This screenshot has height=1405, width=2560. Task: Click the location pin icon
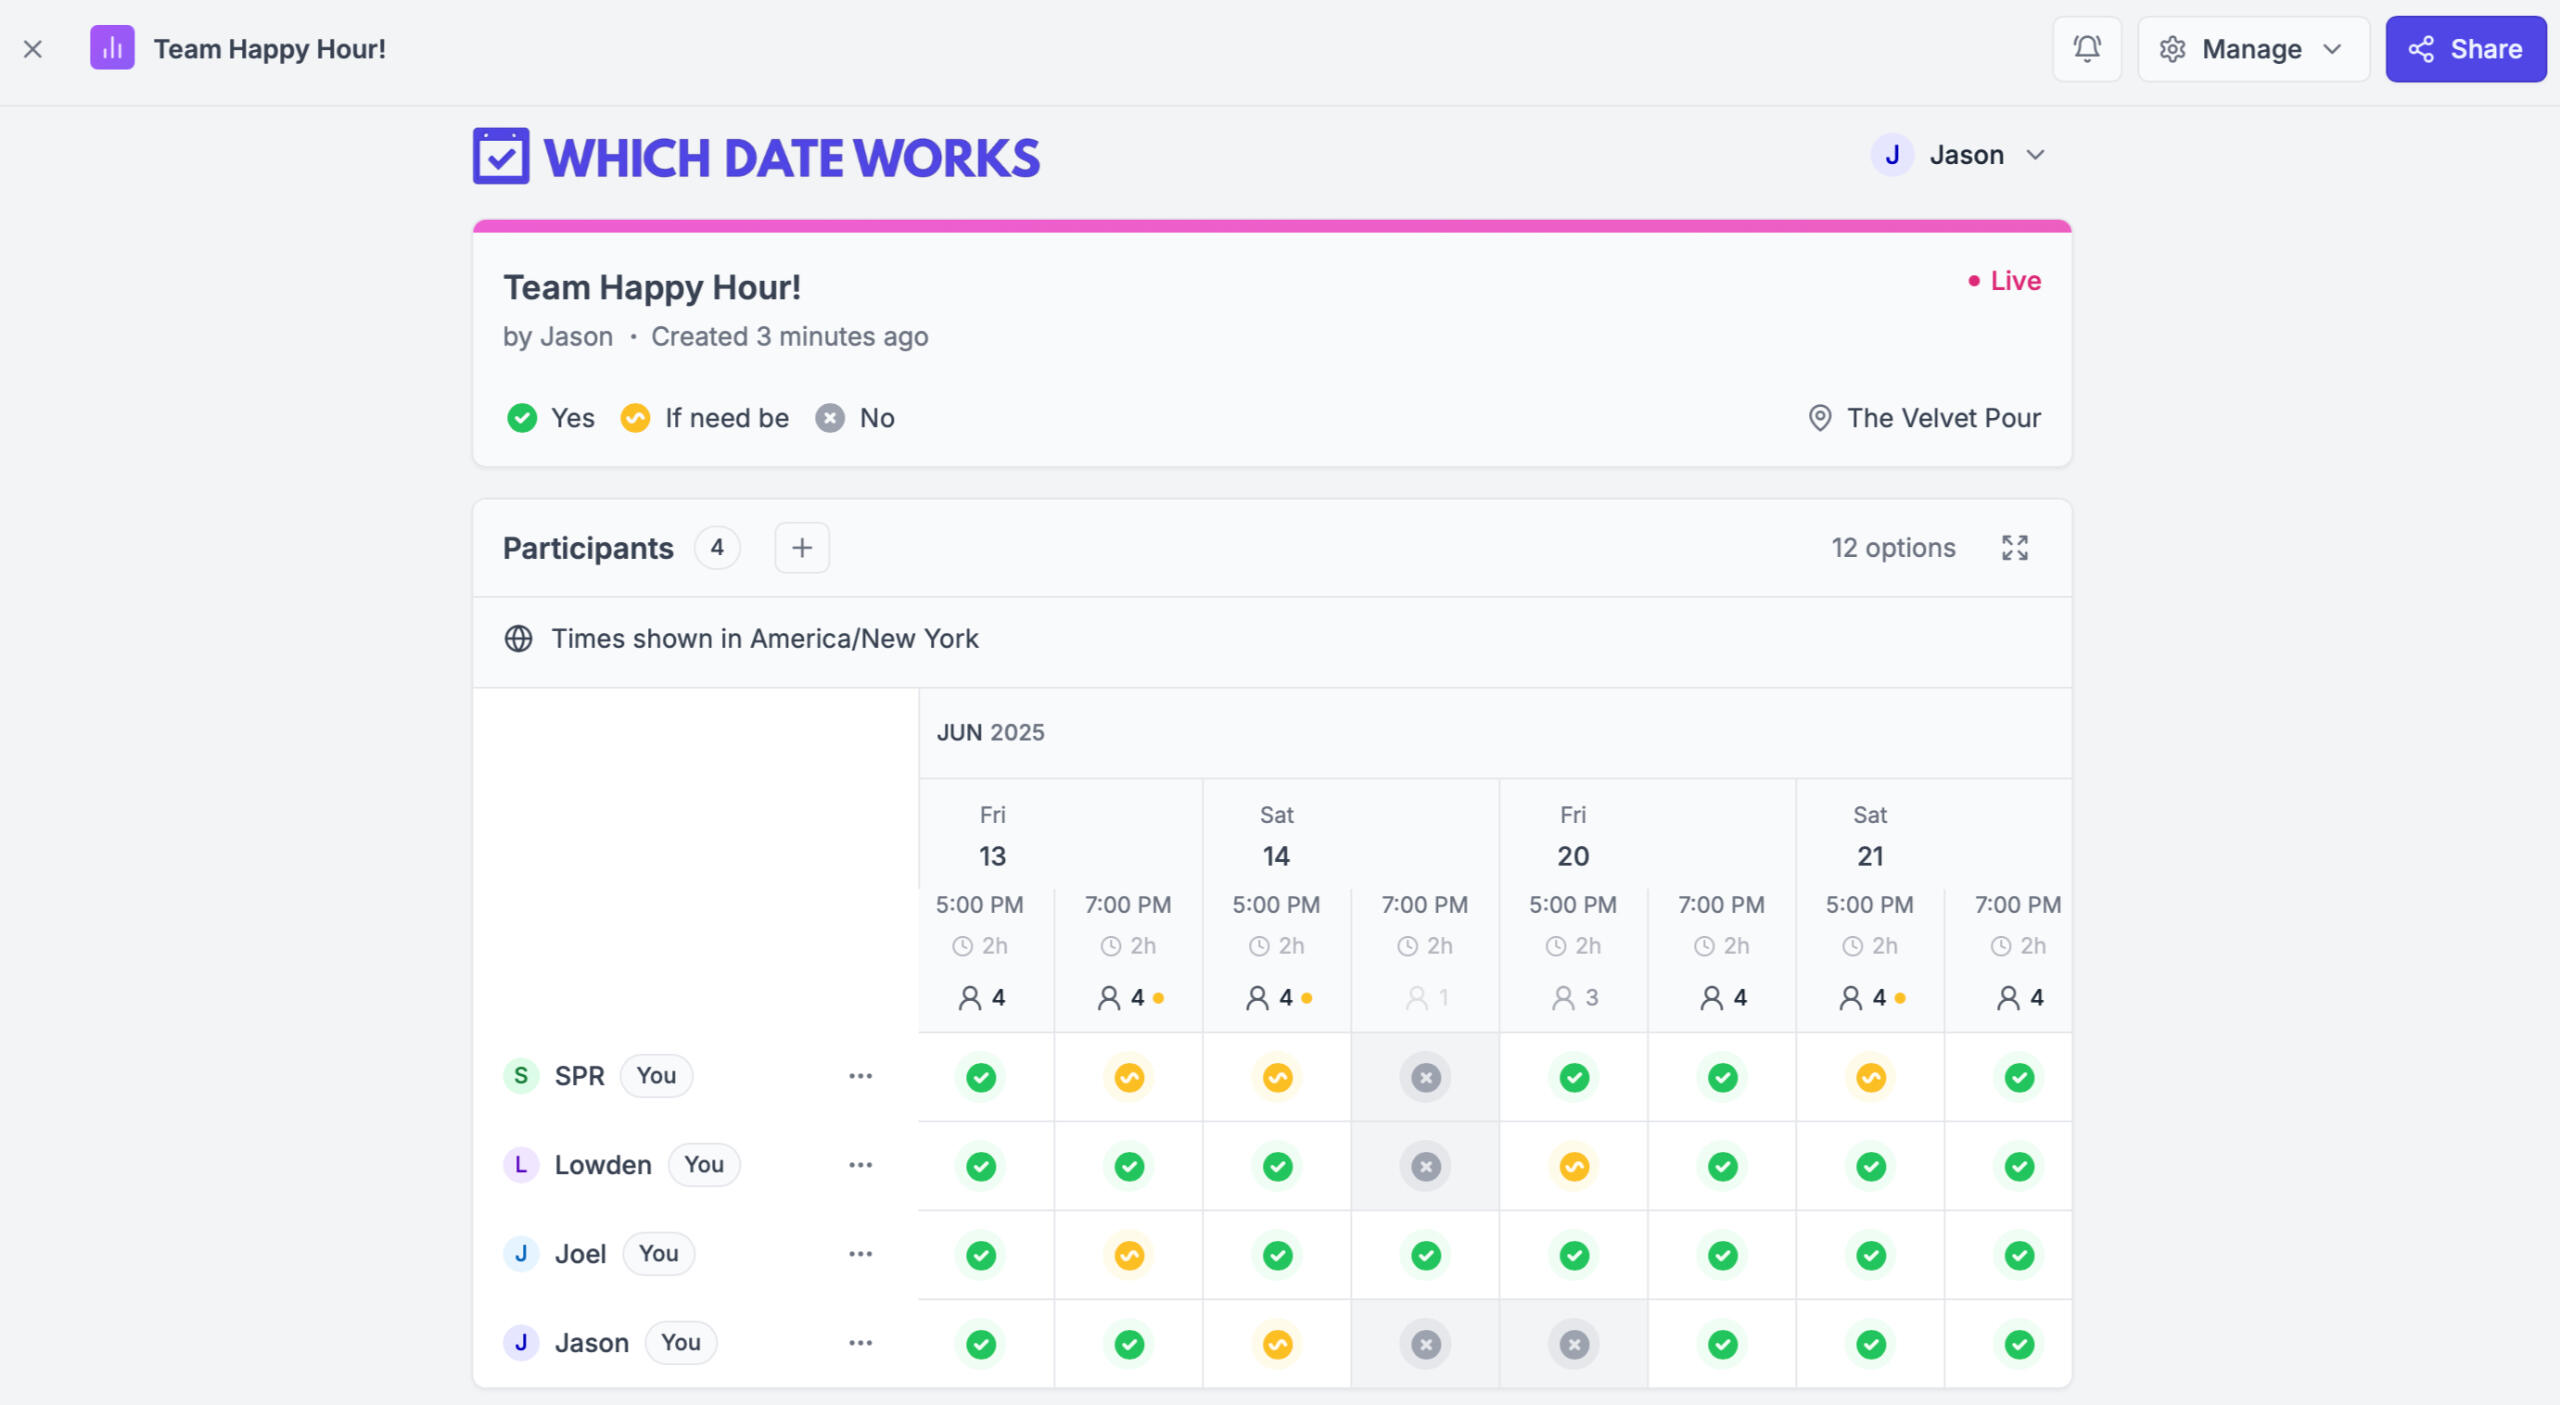pos(1819,418)
